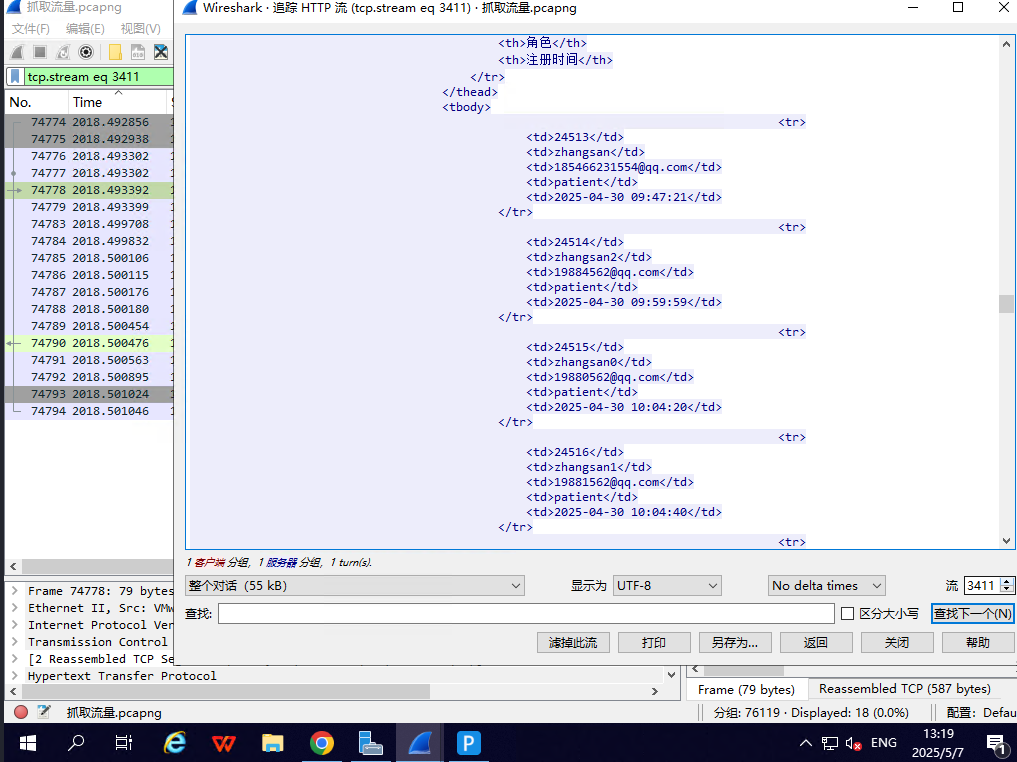Open the 视图(V) menu
Viewport: 1017px width, 762px height.
click(140, 29)
